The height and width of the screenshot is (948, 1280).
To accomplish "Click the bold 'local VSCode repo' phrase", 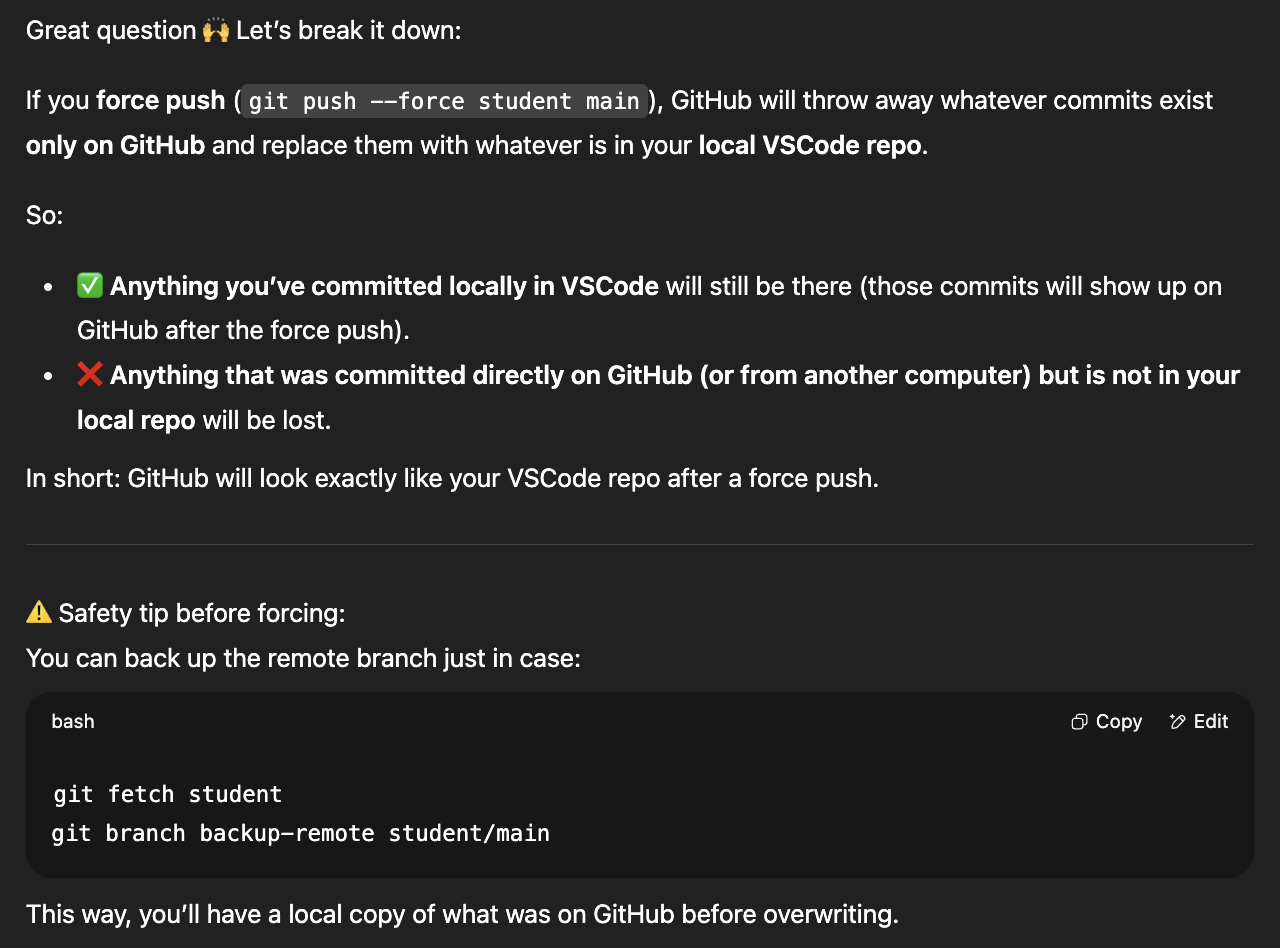I will (810, 146).
